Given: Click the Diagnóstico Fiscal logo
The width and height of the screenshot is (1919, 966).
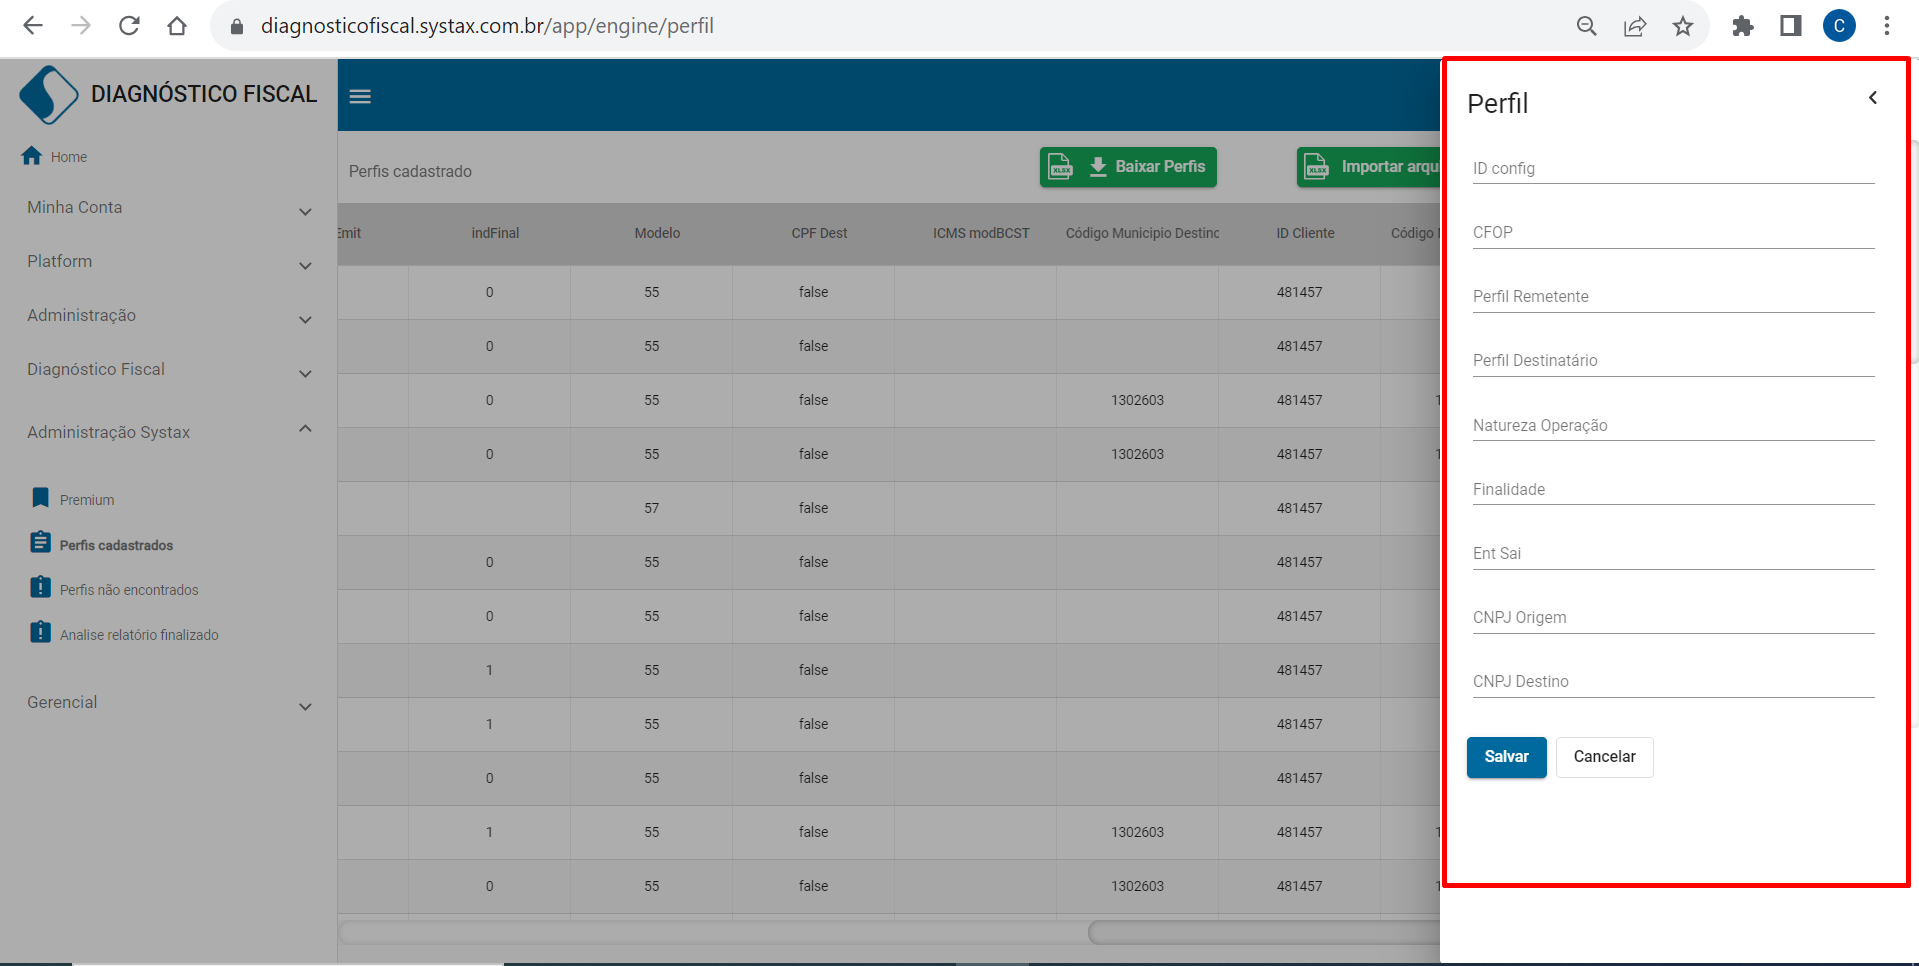Looking at the screenshot, I should point(48,95).
